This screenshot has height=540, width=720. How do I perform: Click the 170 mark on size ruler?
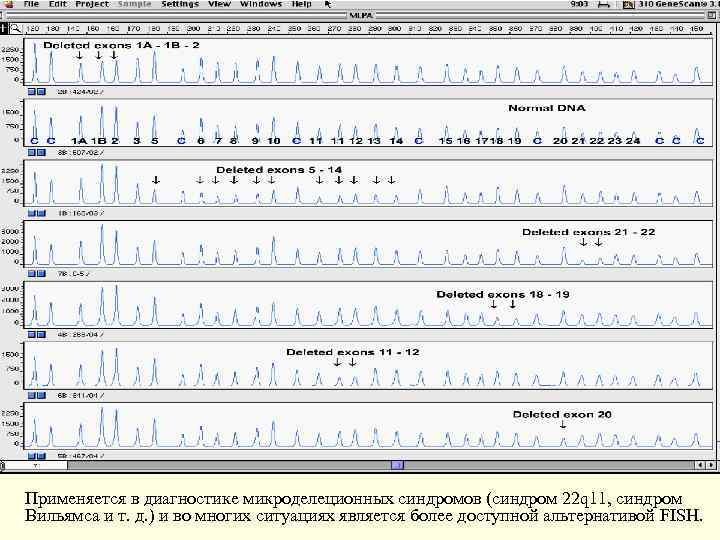(x=133, y=28)
